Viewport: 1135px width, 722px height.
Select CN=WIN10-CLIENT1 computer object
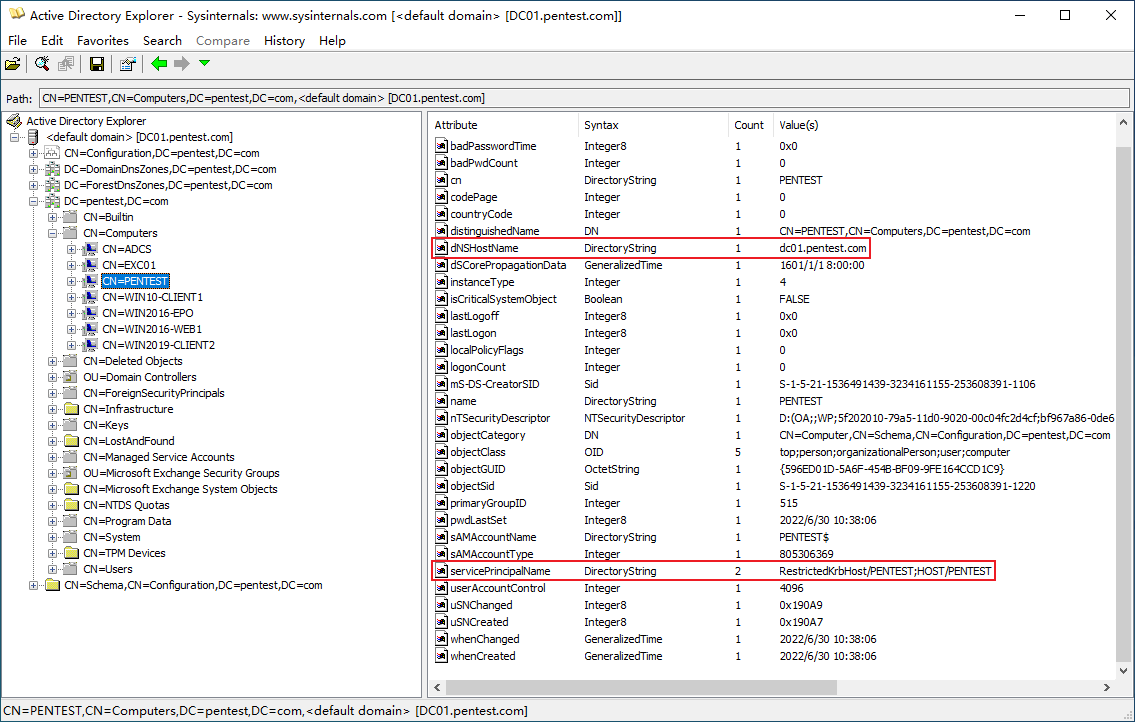tap(152, 297)
